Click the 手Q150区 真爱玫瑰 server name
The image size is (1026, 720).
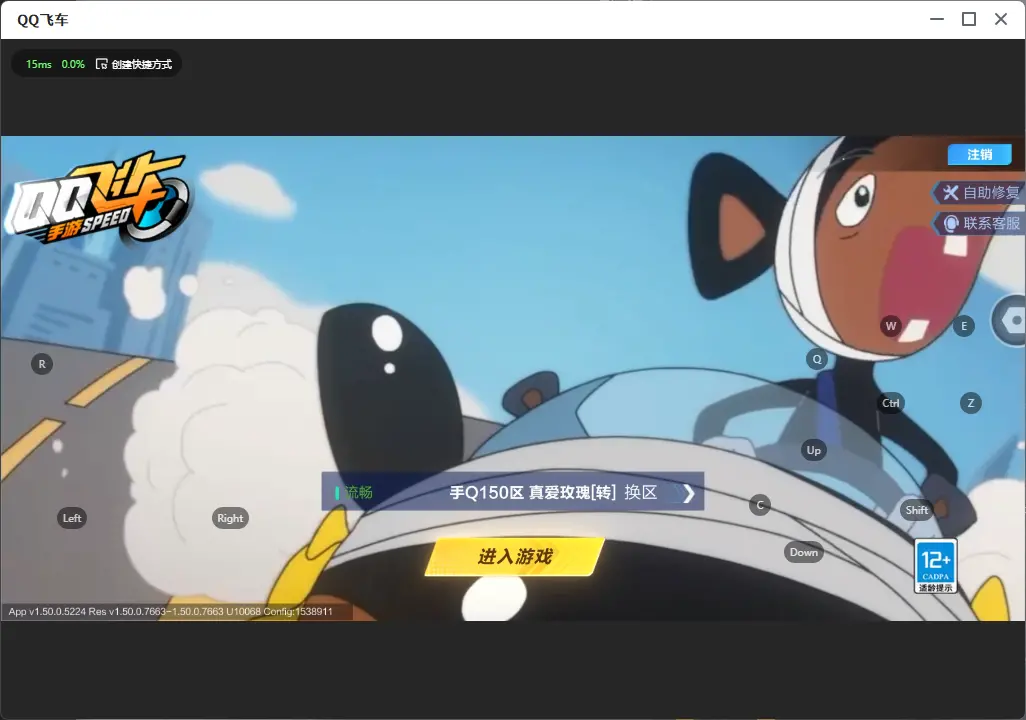click(533, 492)
